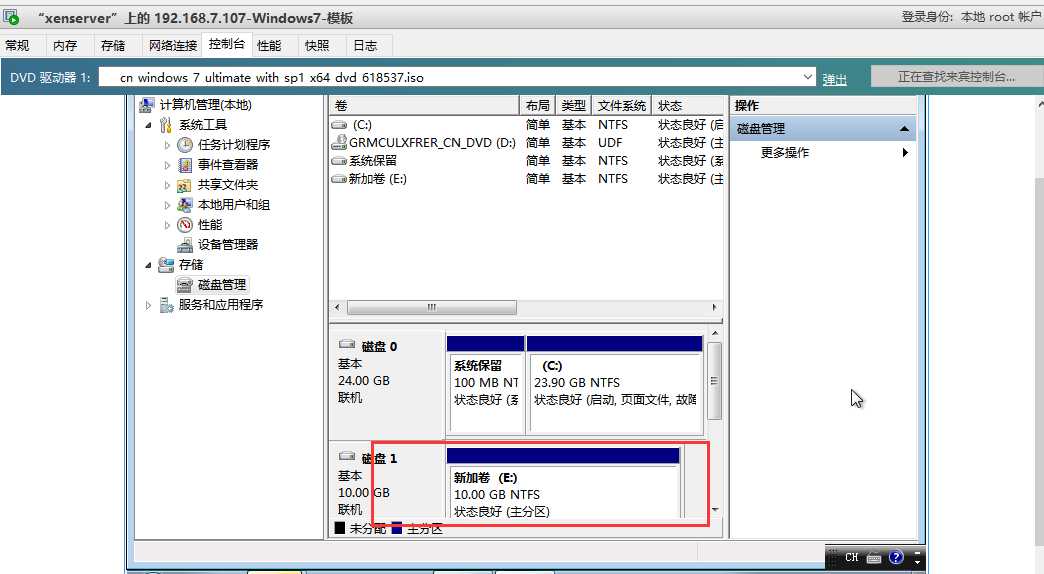Click the disk view scroll down arrow

pos(715,509)
